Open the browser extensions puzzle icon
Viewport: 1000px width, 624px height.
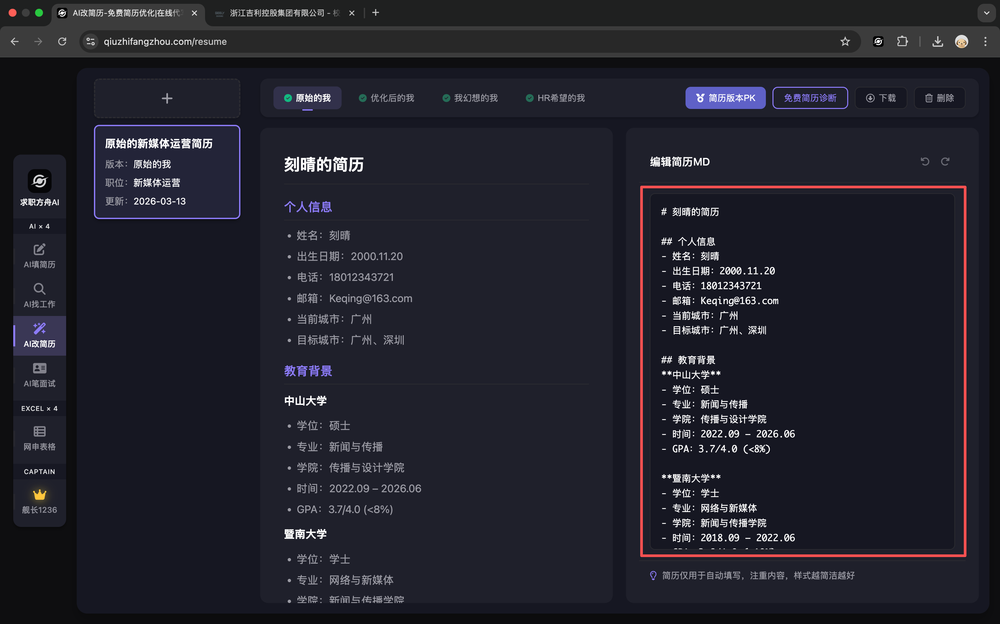pos(903,41)
